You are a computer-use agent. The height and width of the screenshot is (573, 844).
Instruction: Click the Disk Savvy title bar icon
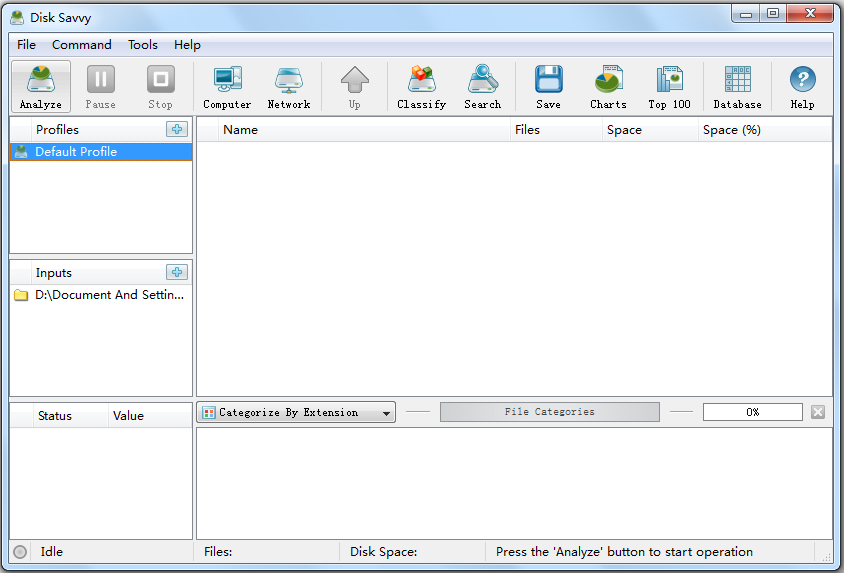[17, 18]
